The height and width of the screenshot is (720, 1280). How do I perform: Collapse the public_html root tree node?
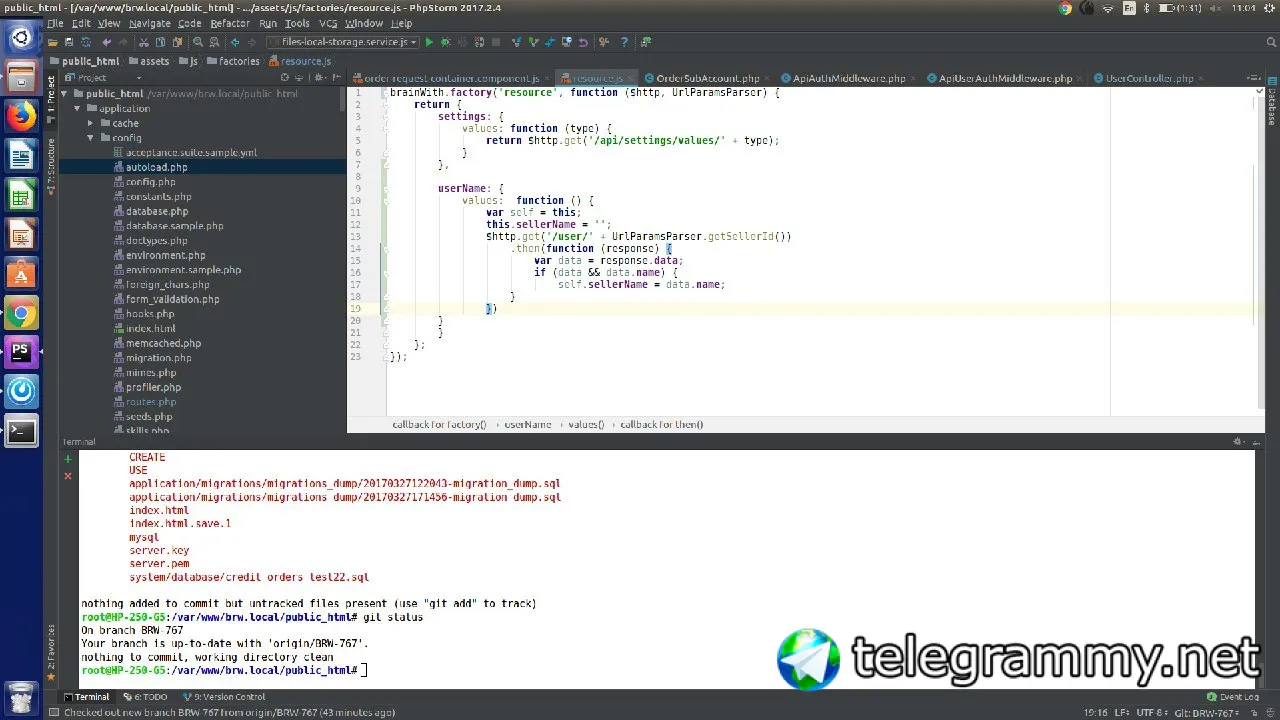65,94
